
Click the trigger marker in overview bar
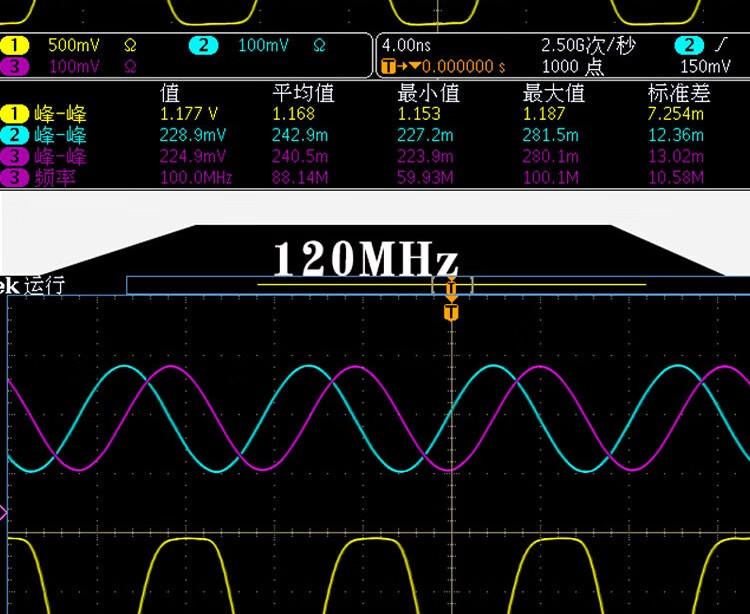[452, 287]
